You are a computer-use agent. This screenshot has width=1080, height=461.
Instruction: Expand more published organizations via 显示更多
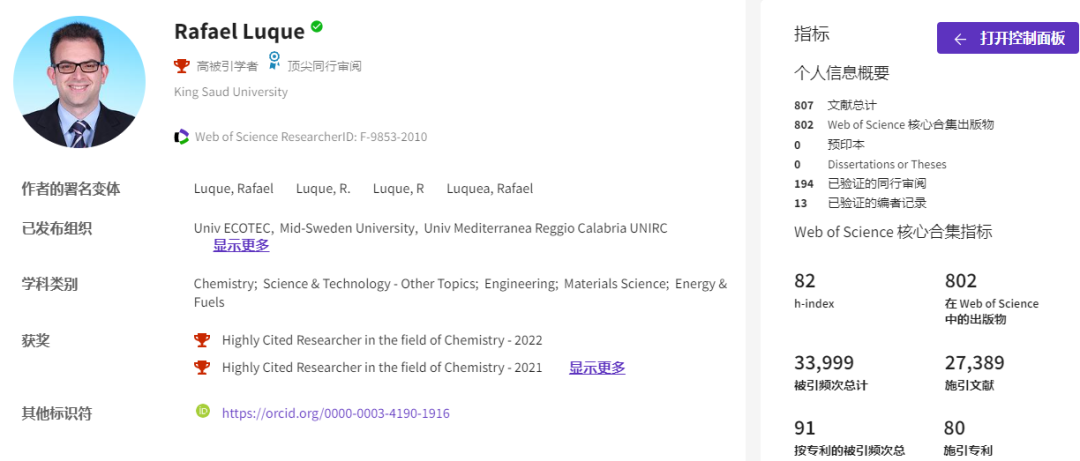[241, 245]
